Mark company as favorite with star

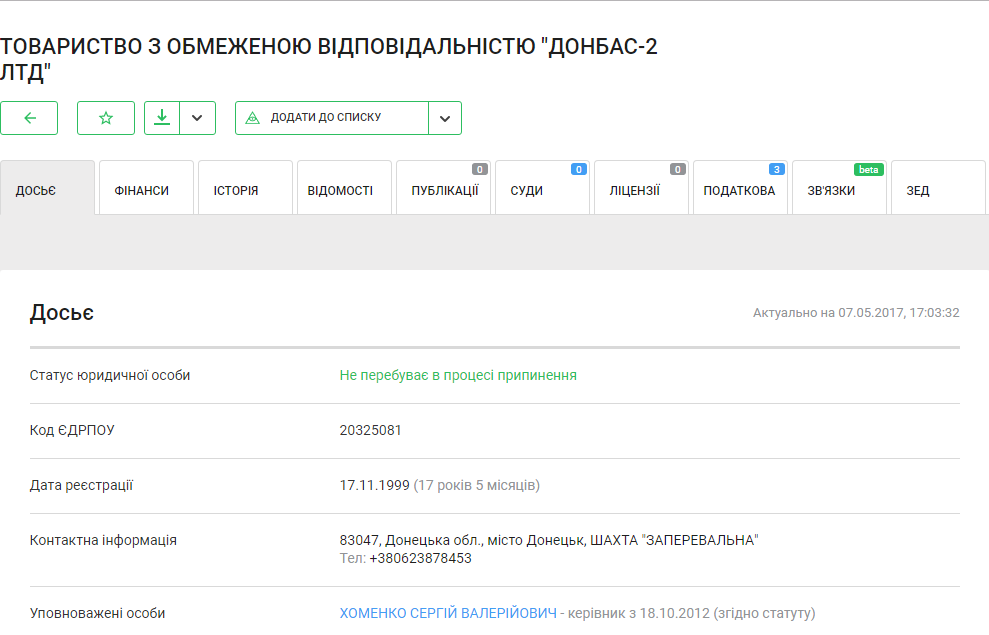tap(106, 118)
